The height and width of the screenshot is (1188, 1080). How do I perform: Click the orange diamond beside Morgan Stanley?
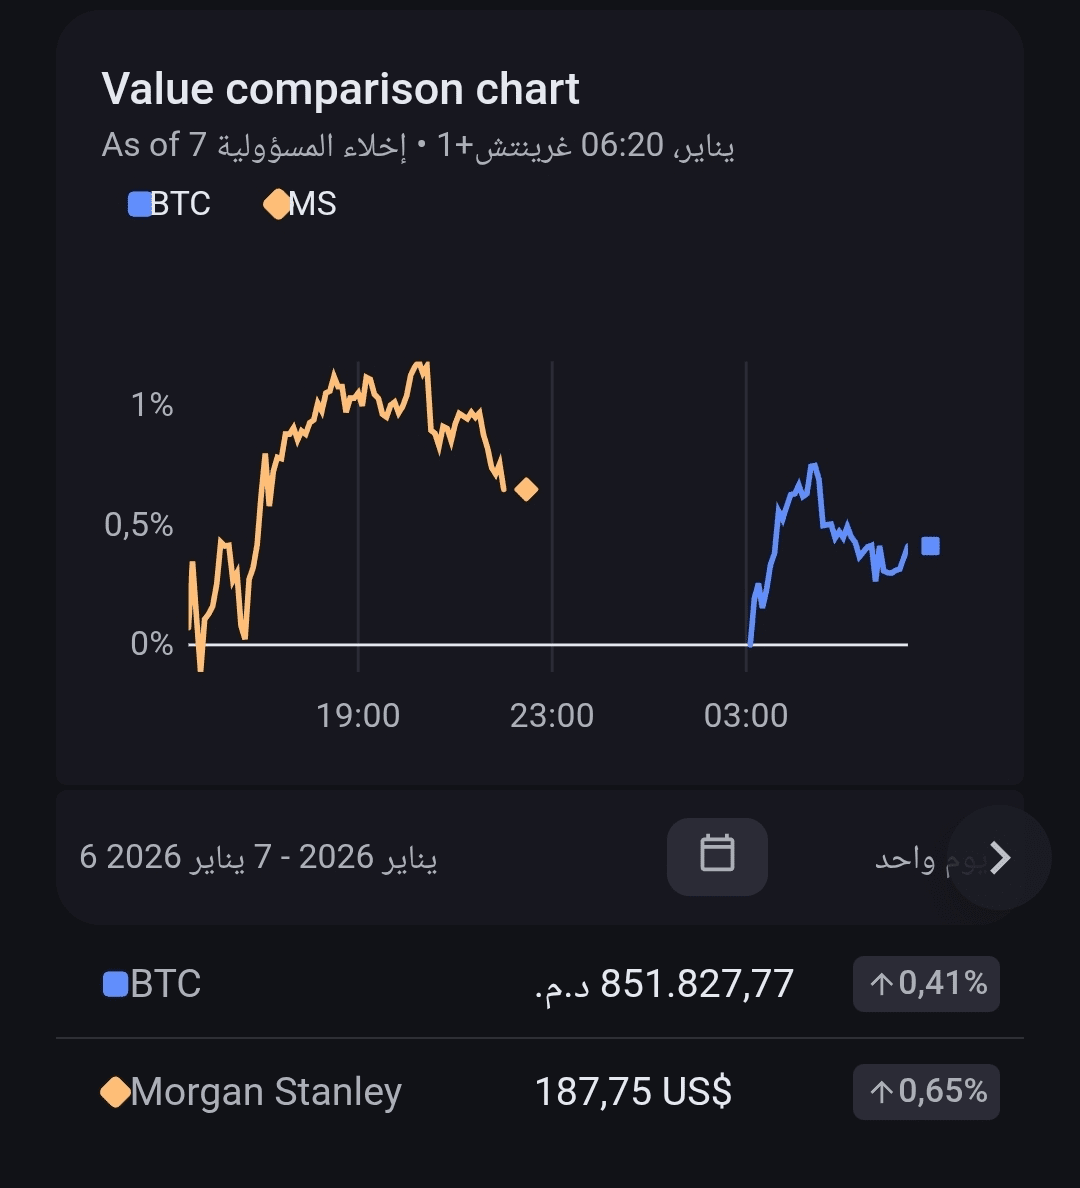click(x=115, y=1092)
